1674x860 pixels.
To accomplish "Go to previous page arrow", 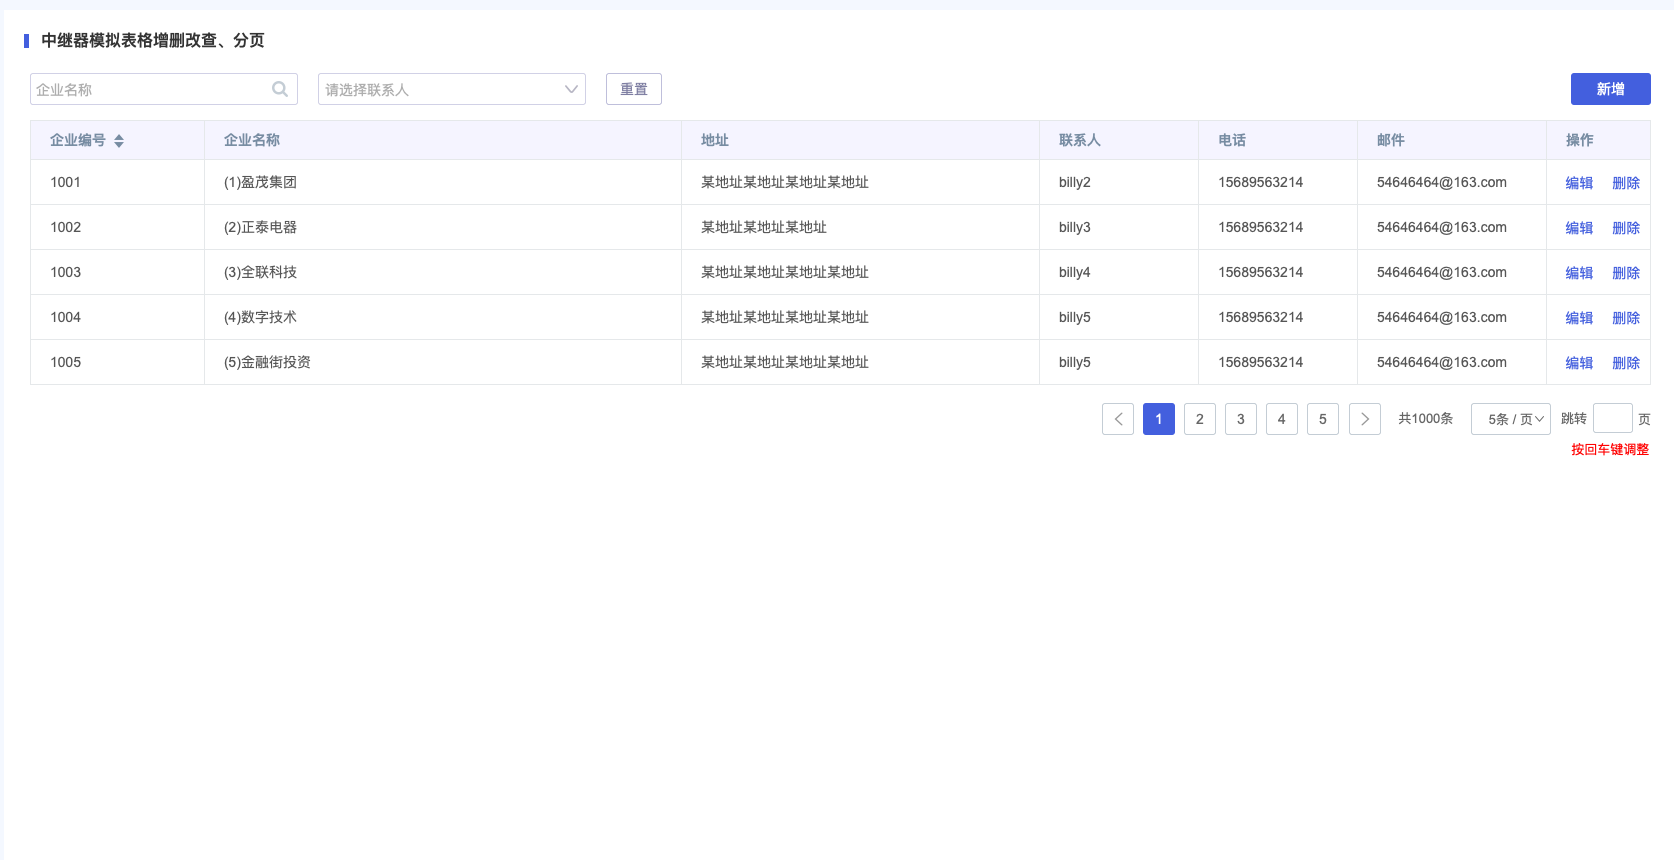I will [x=1118, y=419].
